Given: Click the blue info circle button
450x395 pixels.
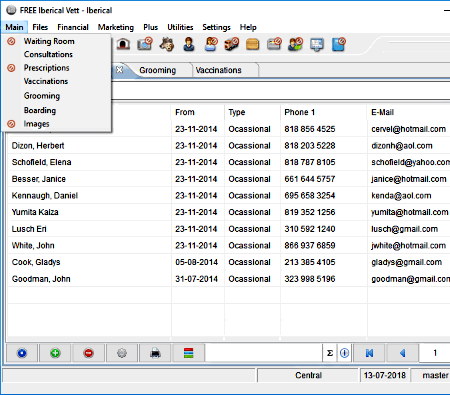Looking at the screenshot, I should [x=345, y=353].
